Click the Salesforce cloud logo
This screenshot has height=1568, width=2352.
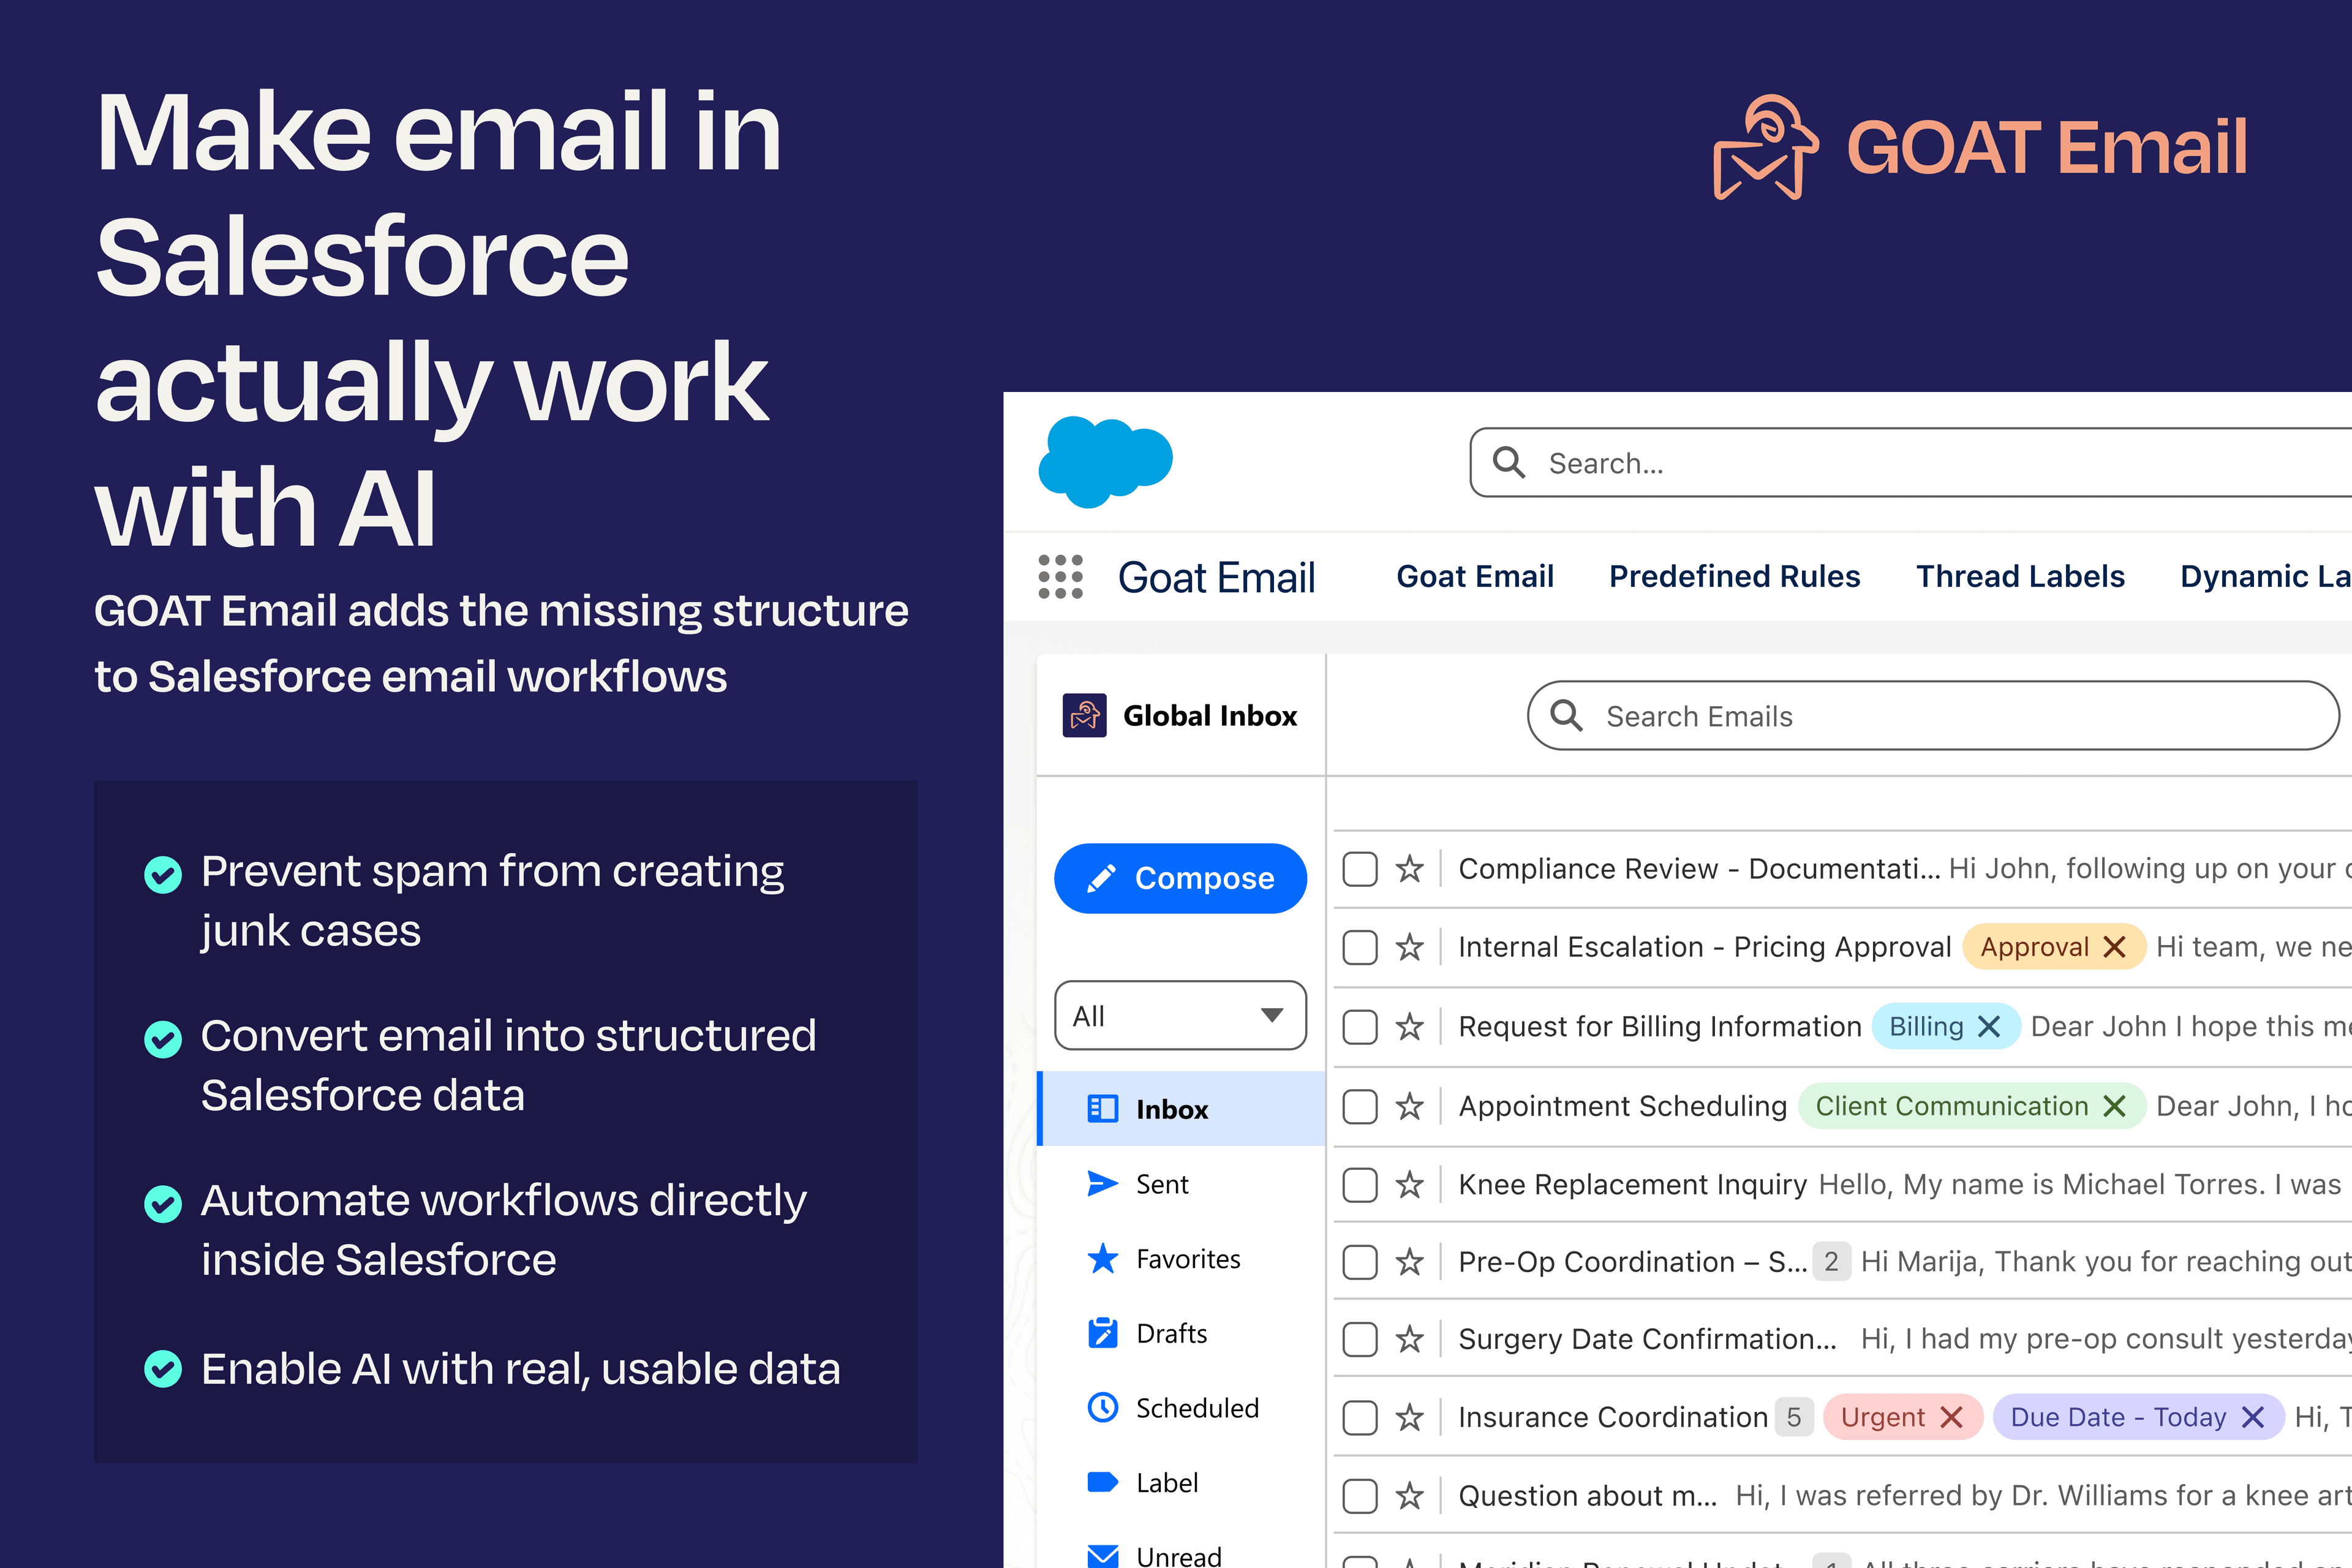[x=1105, y=461]
